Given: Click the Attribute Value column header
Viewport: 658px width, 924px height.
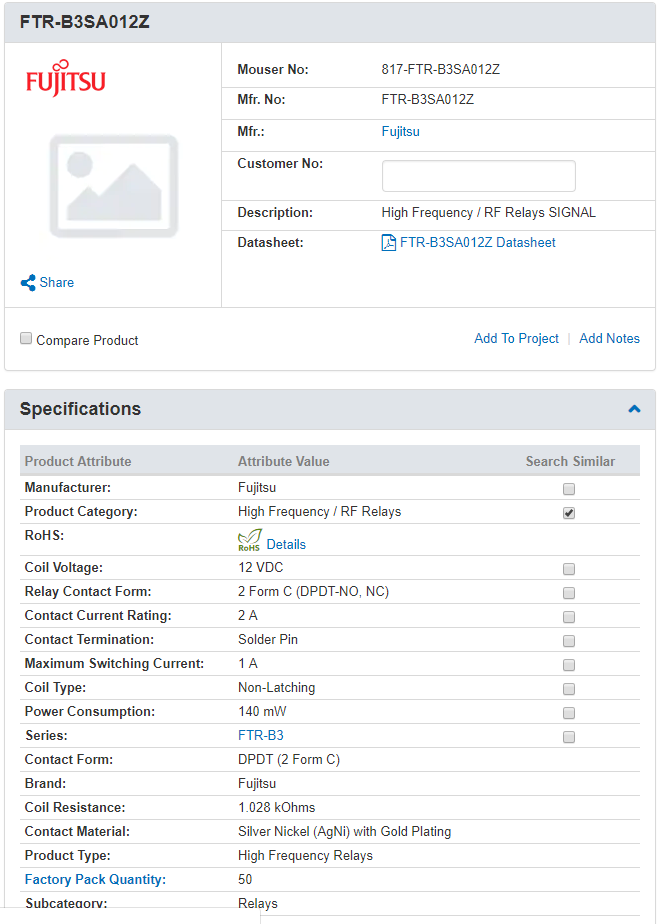Looking at the screenshot, I should (283, 461).
